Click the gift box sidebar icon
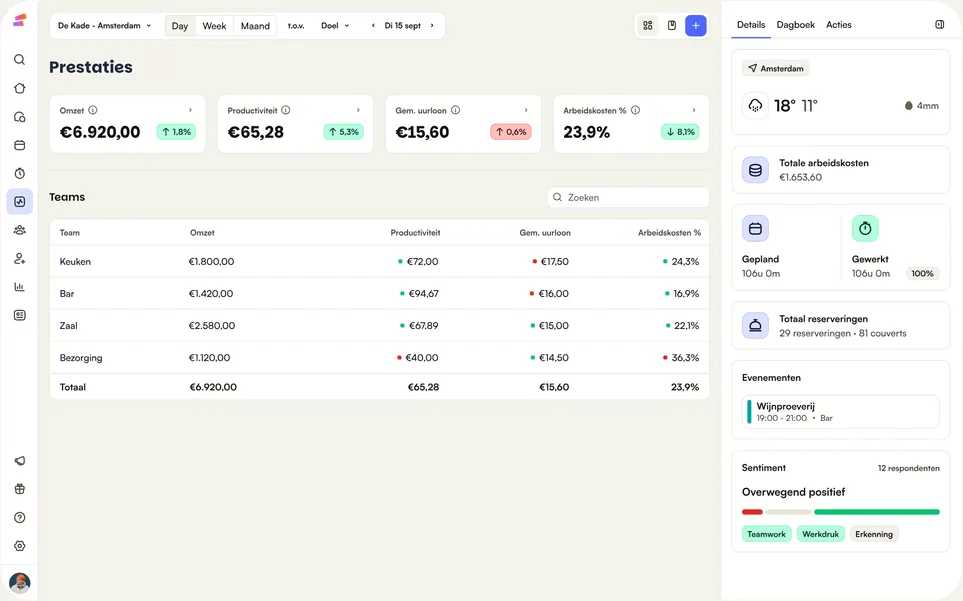963x601 pixels. [20, 489]
